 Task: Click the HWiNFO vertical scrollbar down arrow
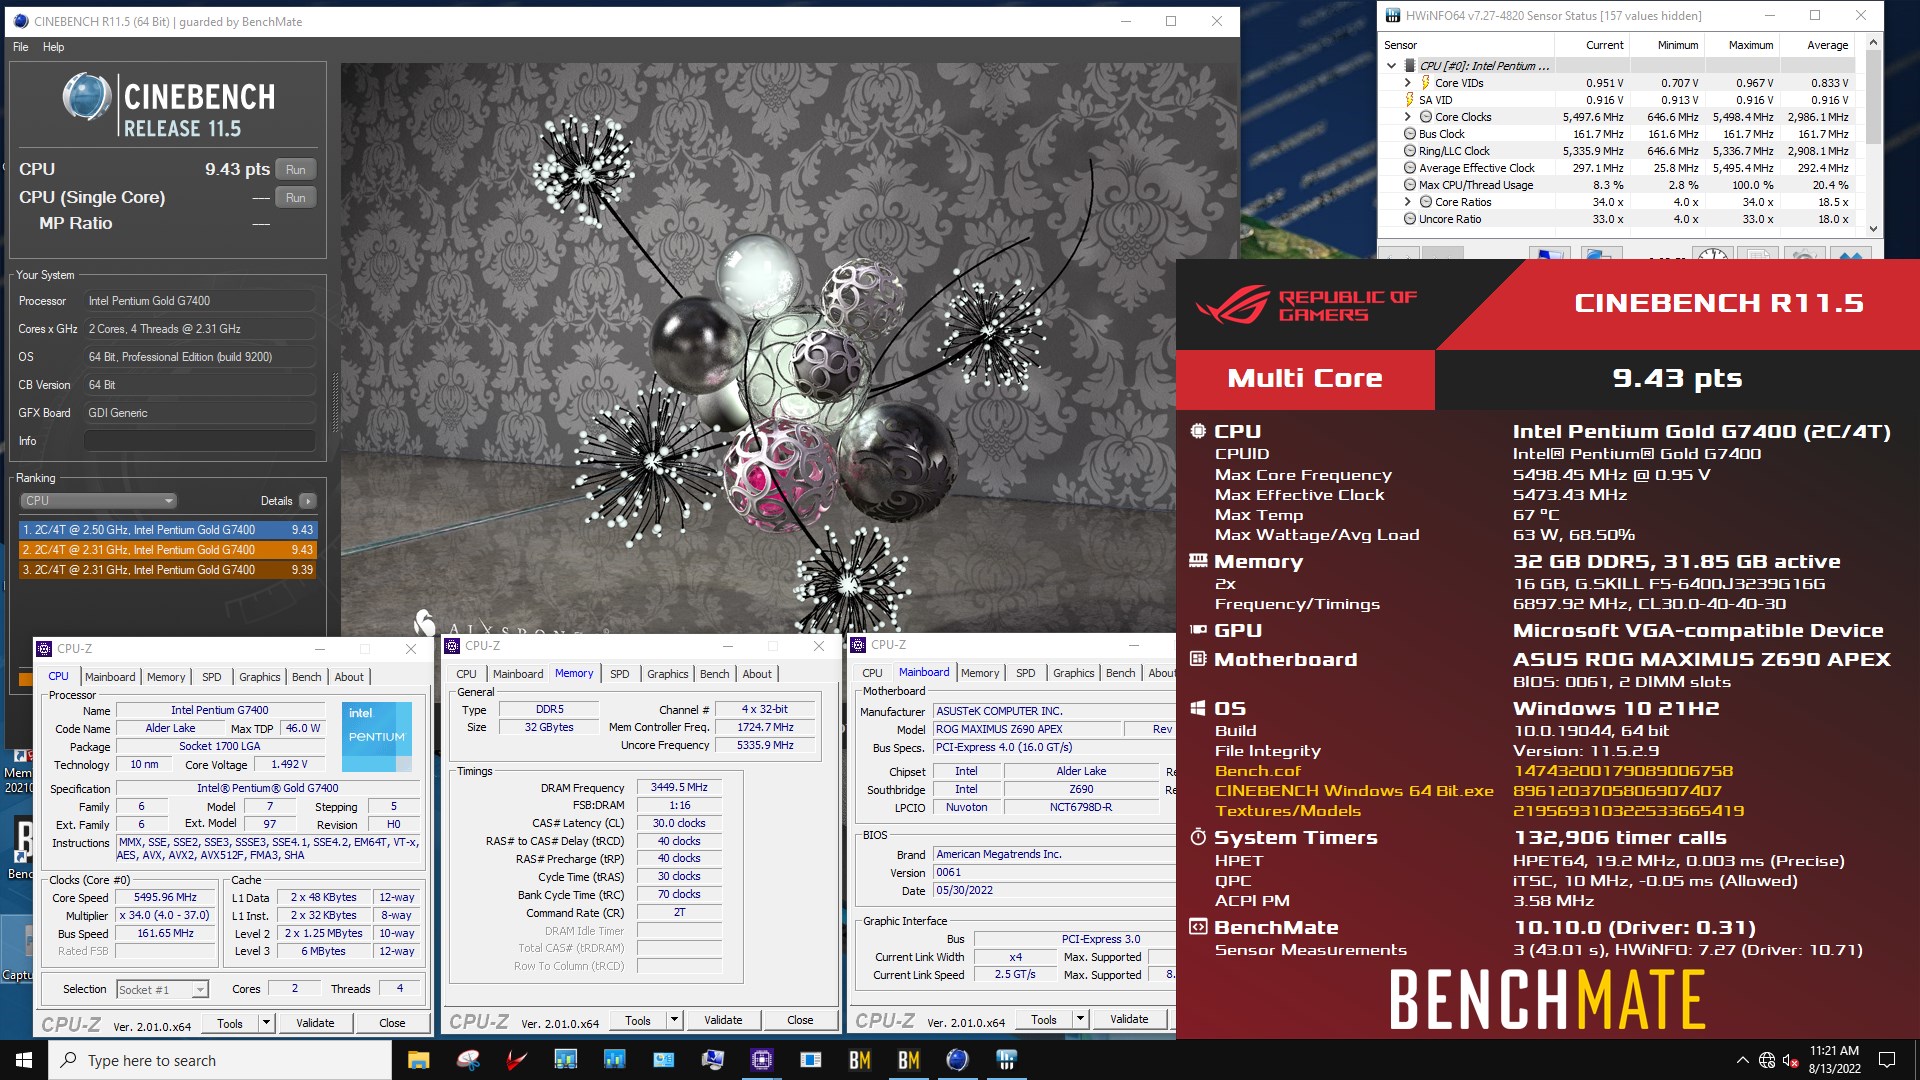tap(1873, 229)
